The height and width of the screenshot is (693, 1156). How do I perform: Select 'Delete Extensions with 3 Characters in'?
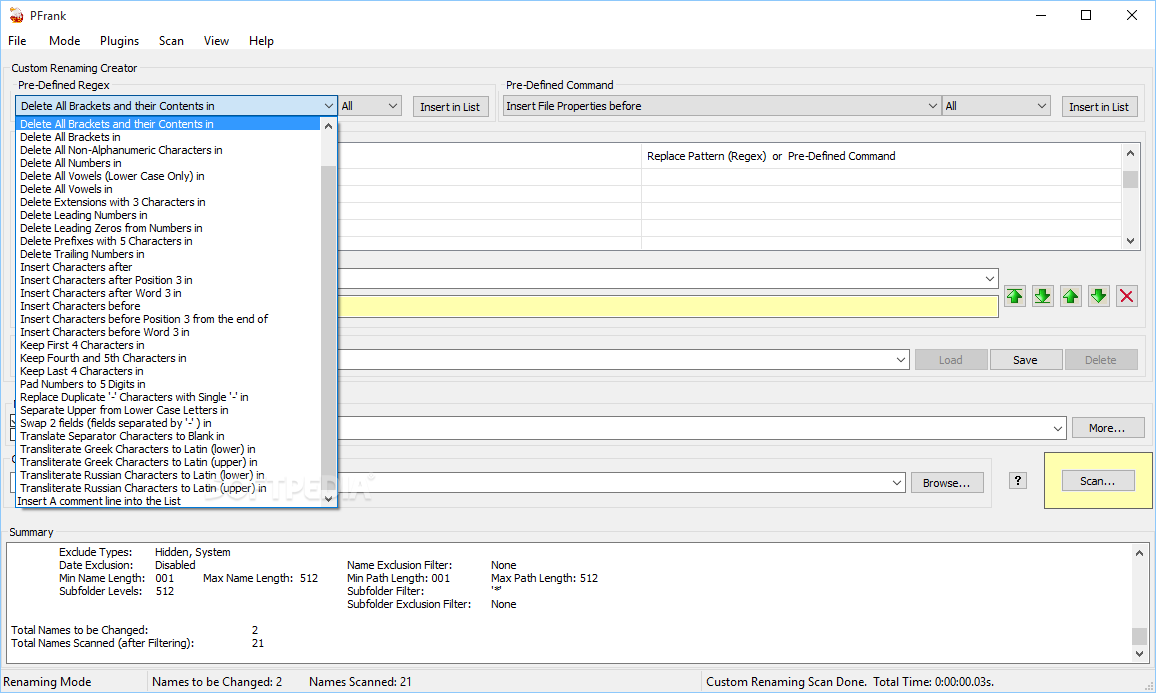pos(168,202)
